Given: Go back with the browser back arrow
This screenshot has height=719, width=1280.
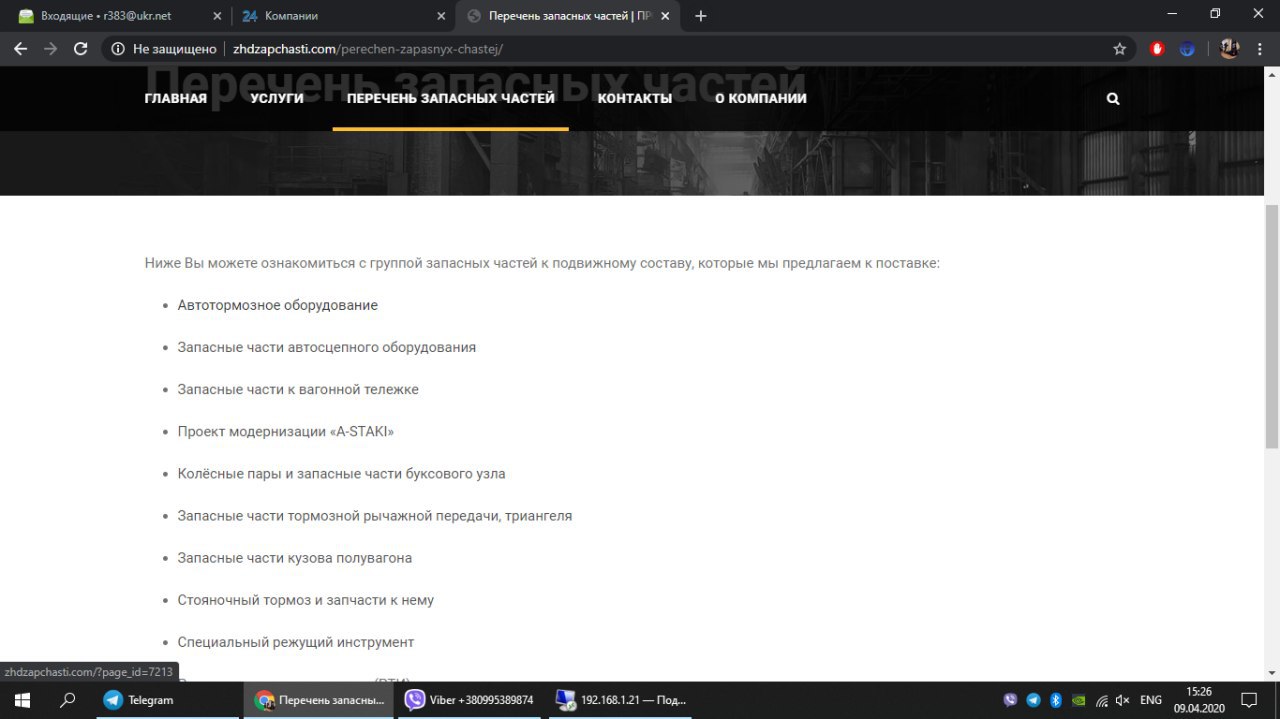Looking at the screenshot, I should click(x=21, y=48).
